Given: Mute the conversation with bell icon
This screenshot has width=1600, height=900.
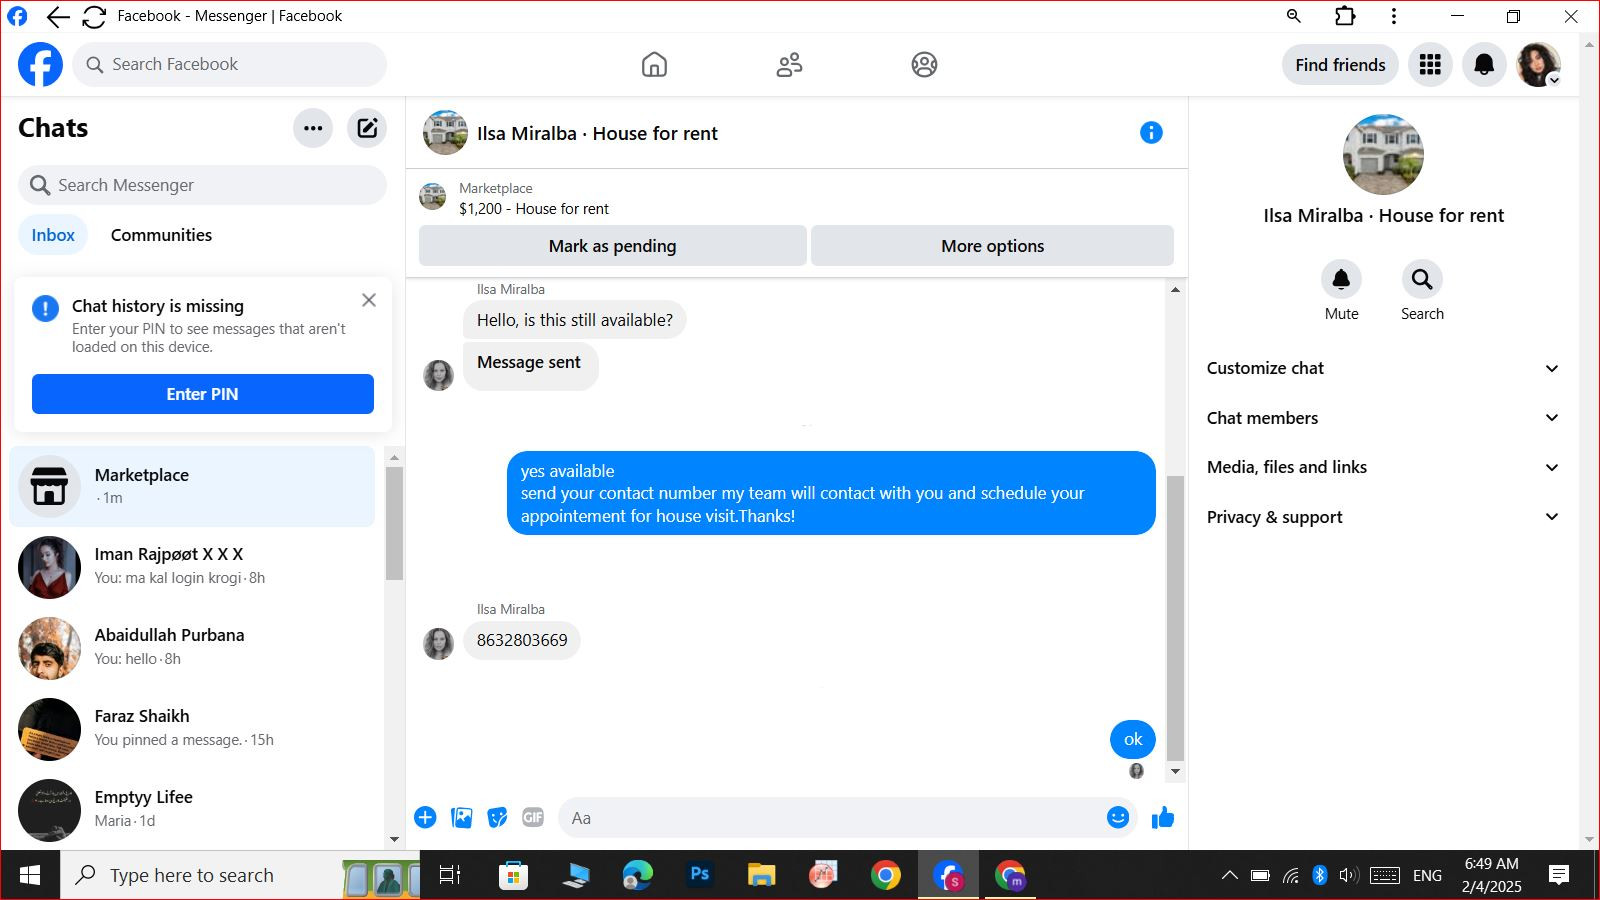Looking at the screenshot, I should [x=1341, y=279].
